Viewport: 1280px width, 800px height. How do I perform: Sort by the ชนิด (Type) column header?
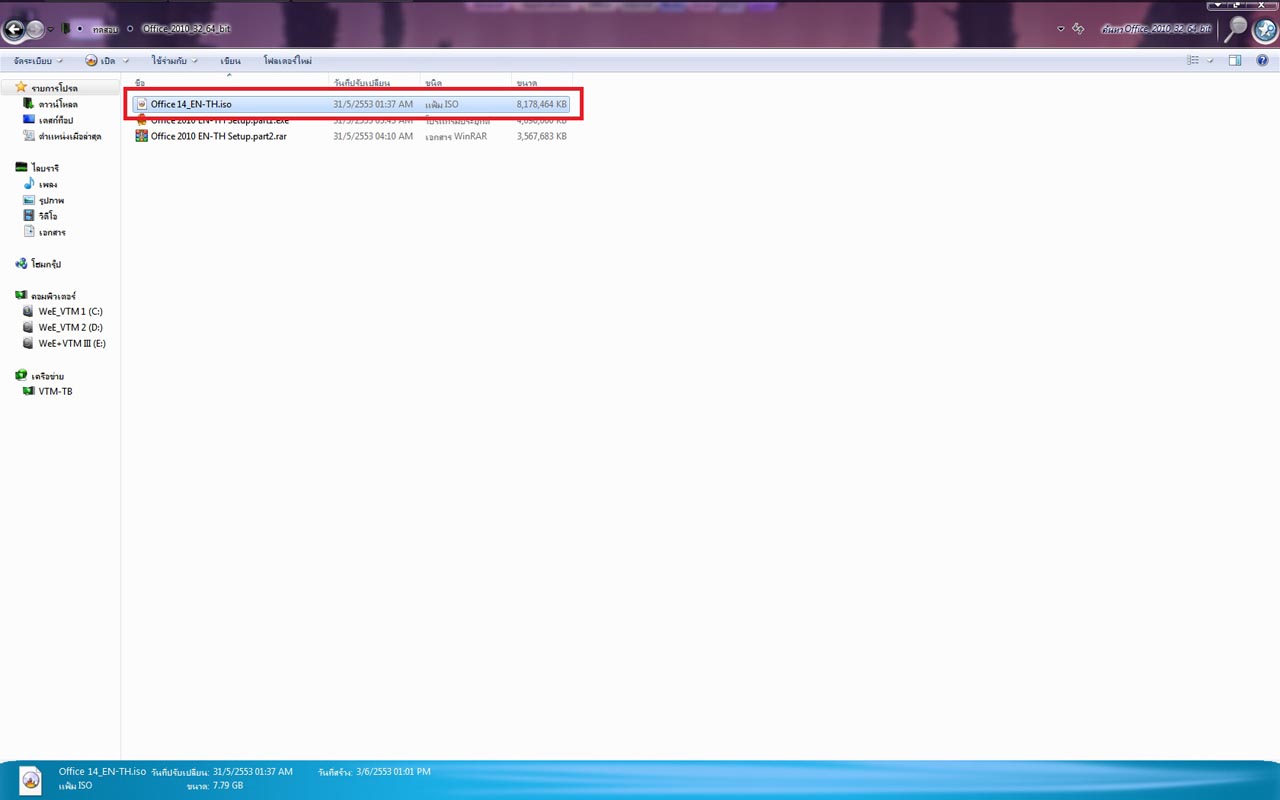click(466, 82)
